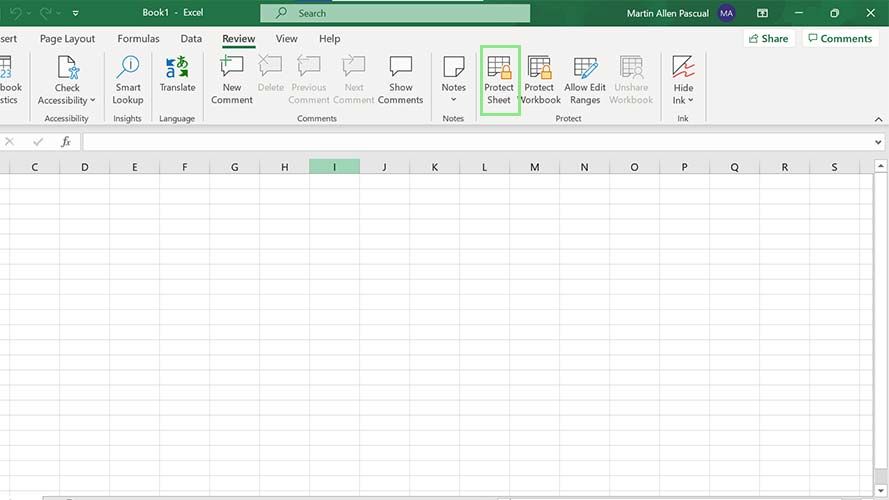The width and height of the screenshot is (889, 500).
Task: Collapse the ribbon
Action: click(x=878, y=119)
